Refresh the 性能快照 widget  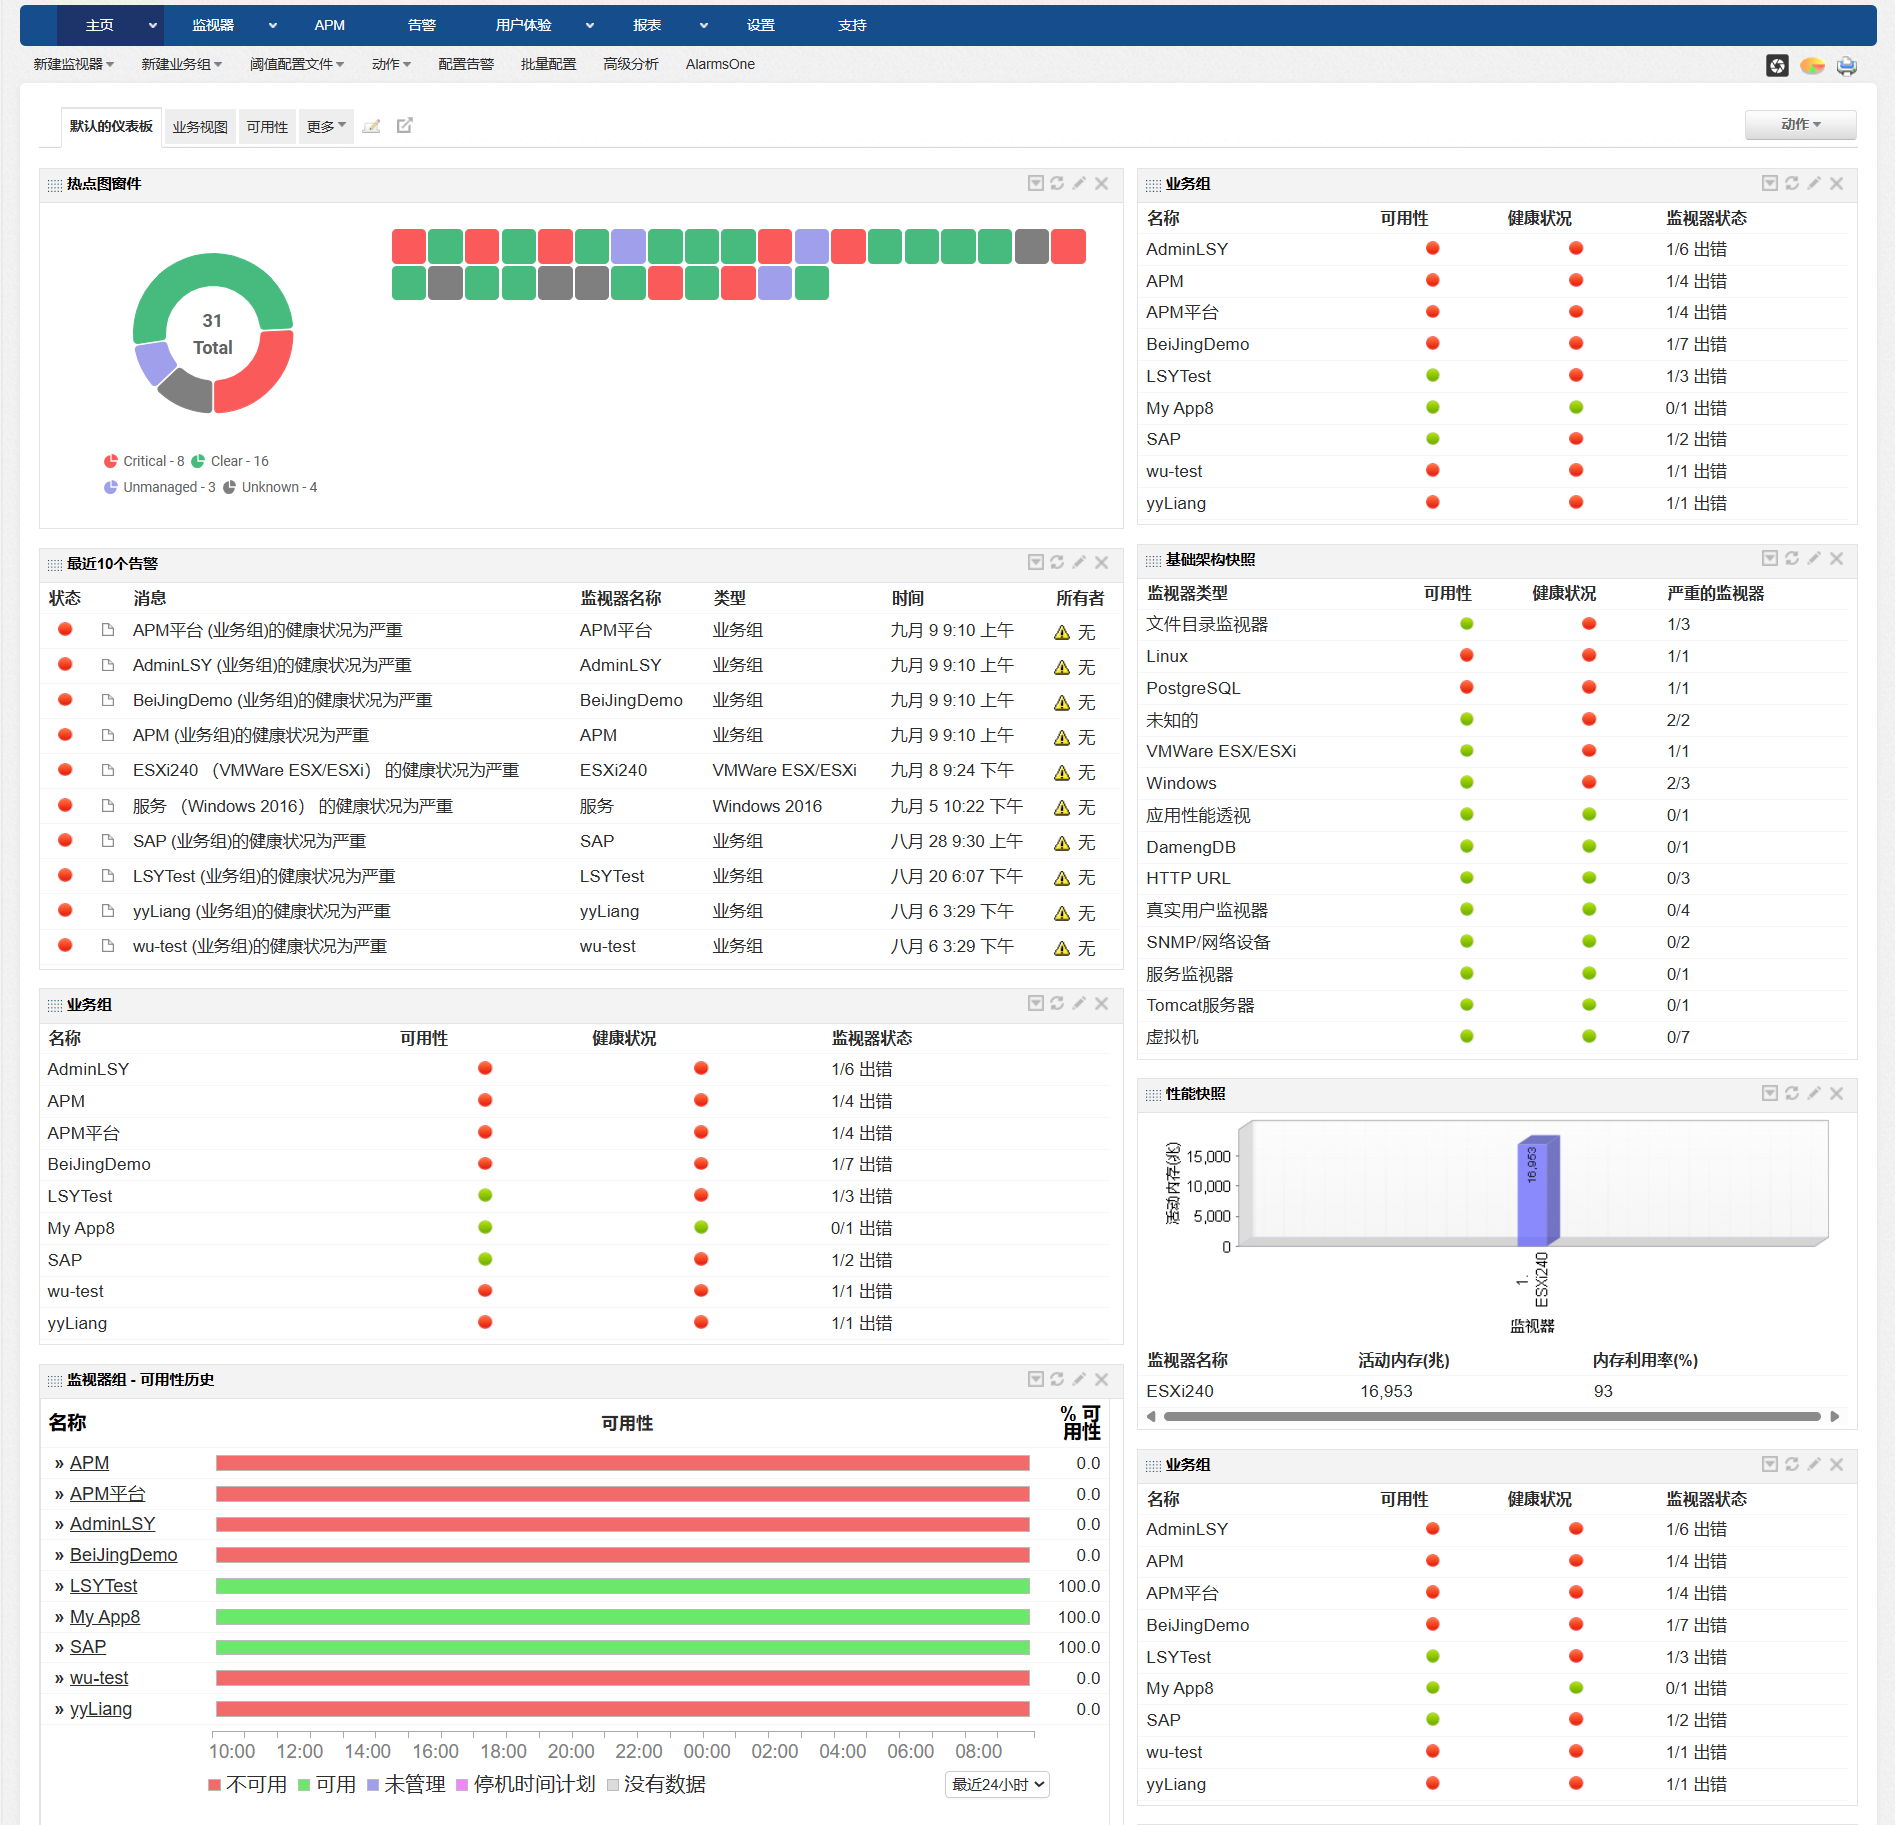coord(1792,1093)
